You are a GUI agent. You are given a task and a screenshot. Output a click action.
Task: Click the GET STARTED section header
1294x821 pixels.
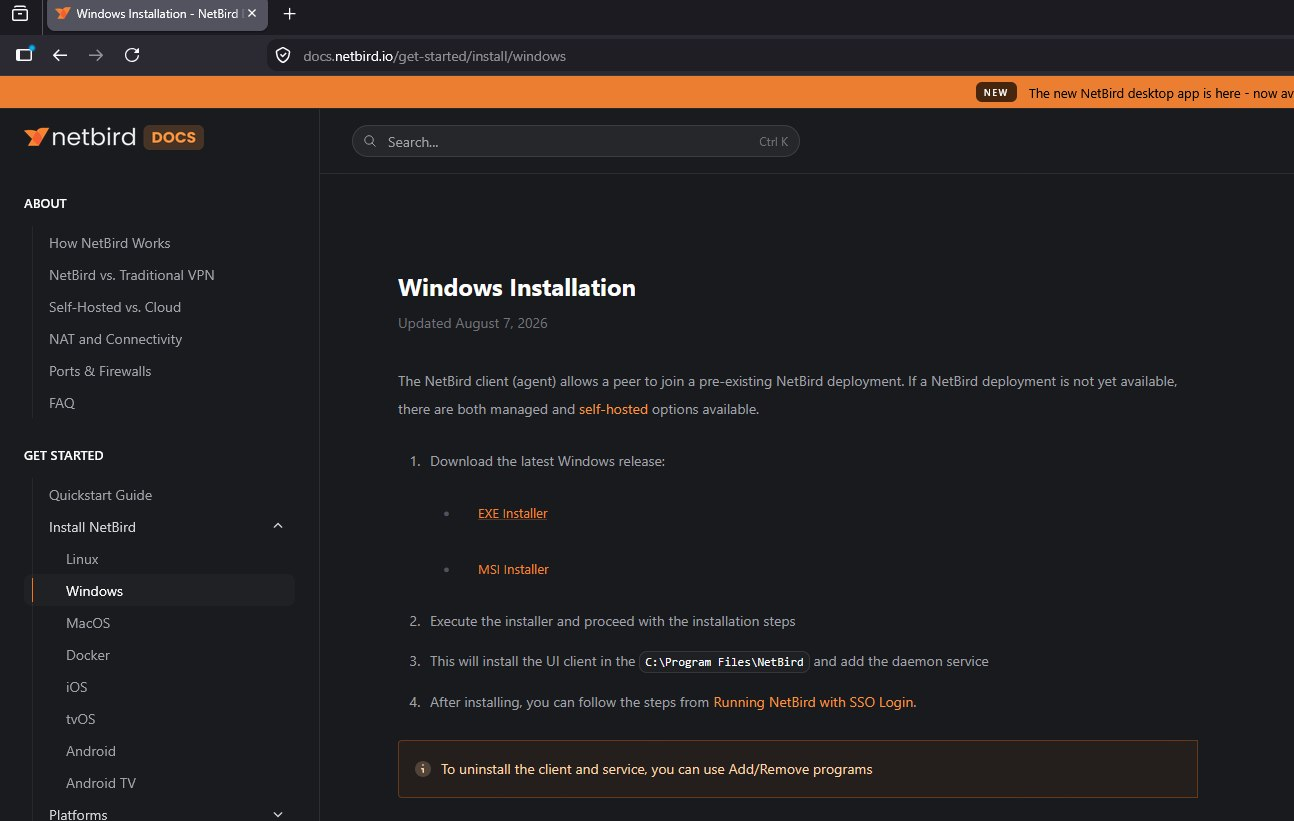pyautogui.click(x=64, y=455)
